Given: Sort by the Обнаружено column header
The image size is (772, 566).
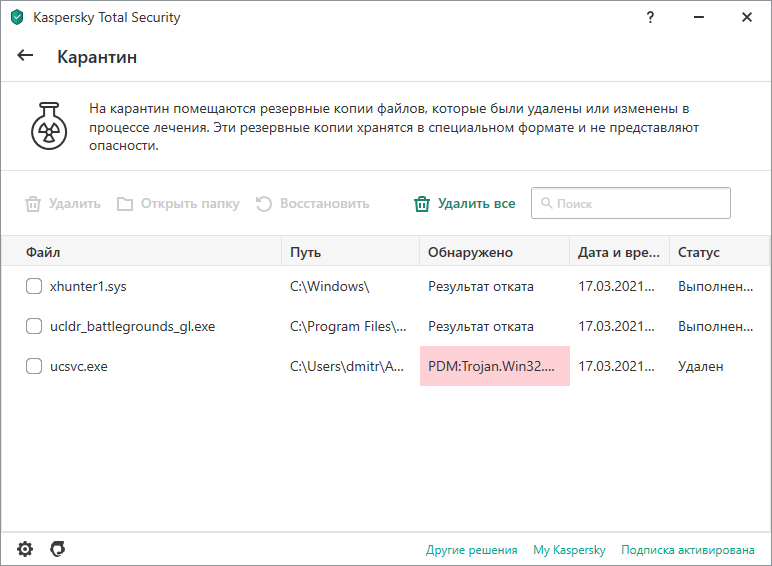Looking at the screenshot, I should [494, 252].
